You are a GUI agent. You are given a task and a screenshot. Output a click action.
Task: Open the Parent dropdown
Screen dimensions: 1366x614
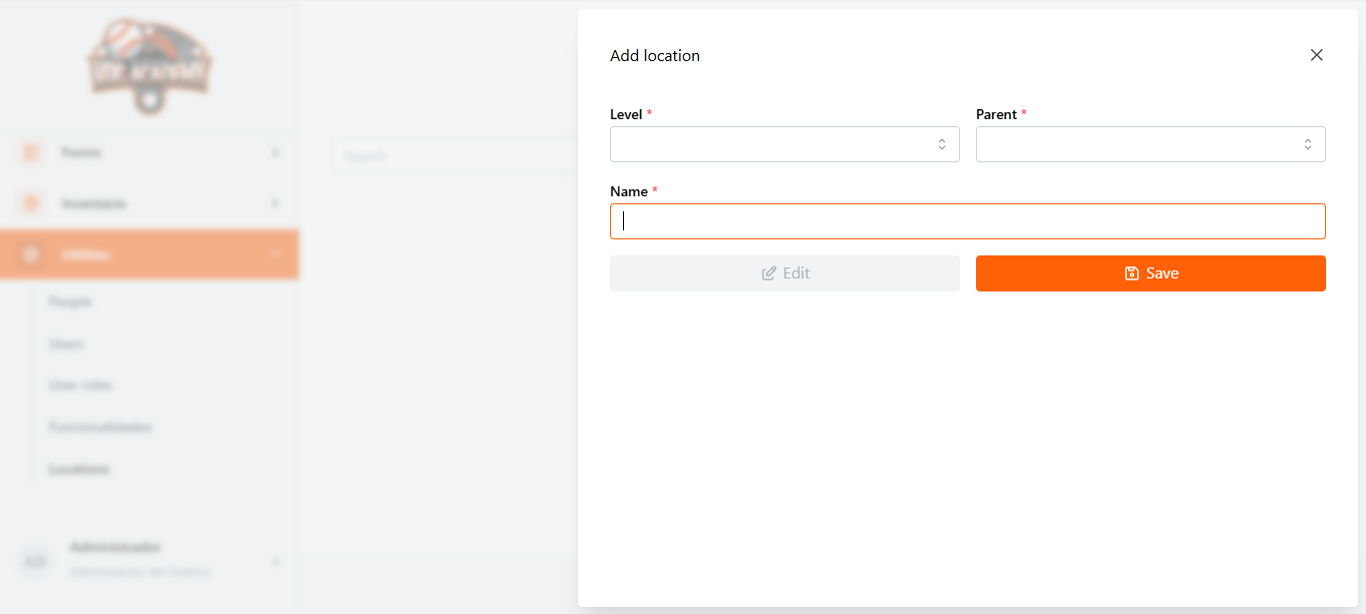(1151, 144)
